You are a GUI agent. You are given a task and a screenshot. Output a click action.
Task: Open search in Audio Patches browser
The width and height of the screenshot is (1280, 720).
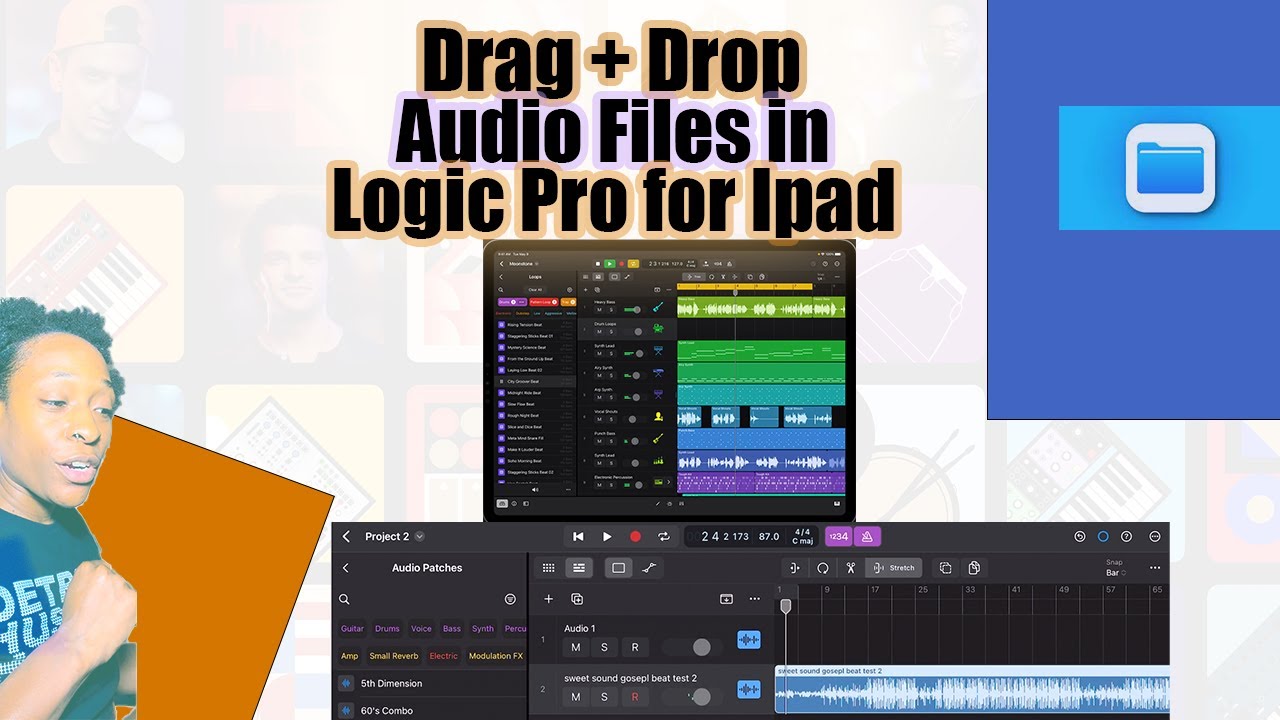[344, 600]
